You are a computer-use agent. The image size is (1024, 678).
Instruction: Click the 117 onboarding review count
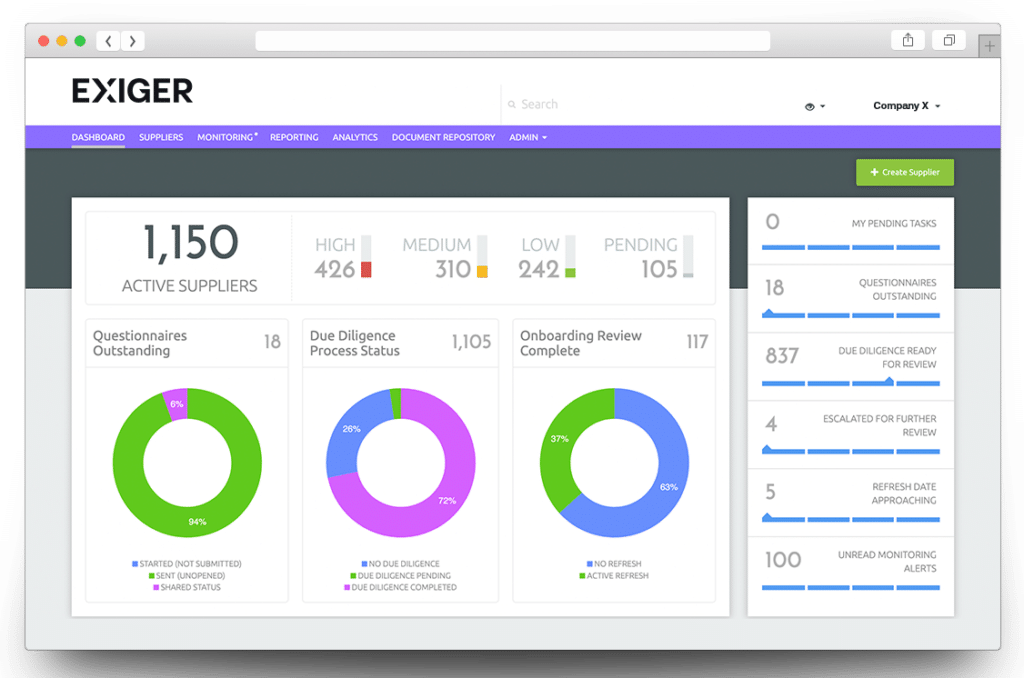(697, 342)
